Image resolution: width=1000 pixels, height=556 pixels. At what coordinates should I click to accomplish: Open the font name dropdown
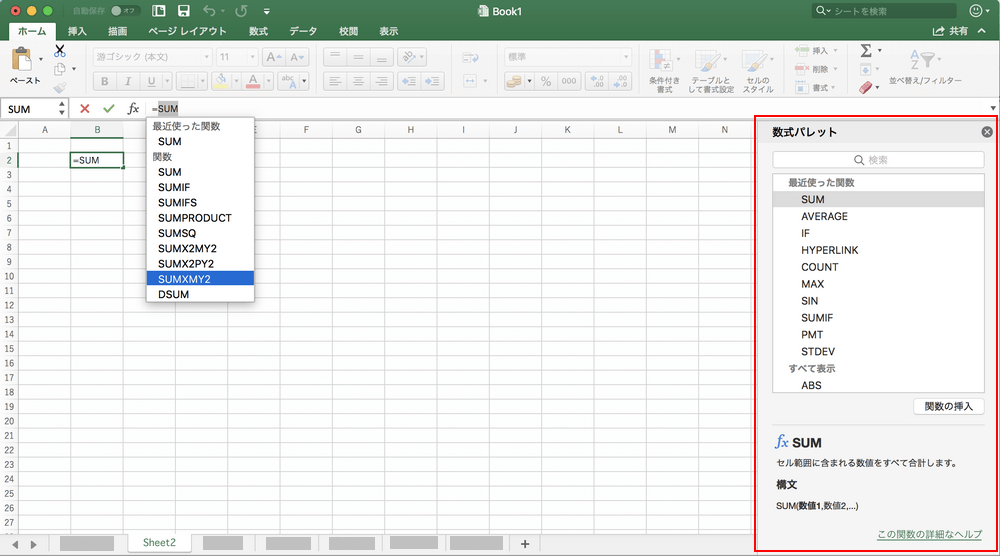[206, 57]
